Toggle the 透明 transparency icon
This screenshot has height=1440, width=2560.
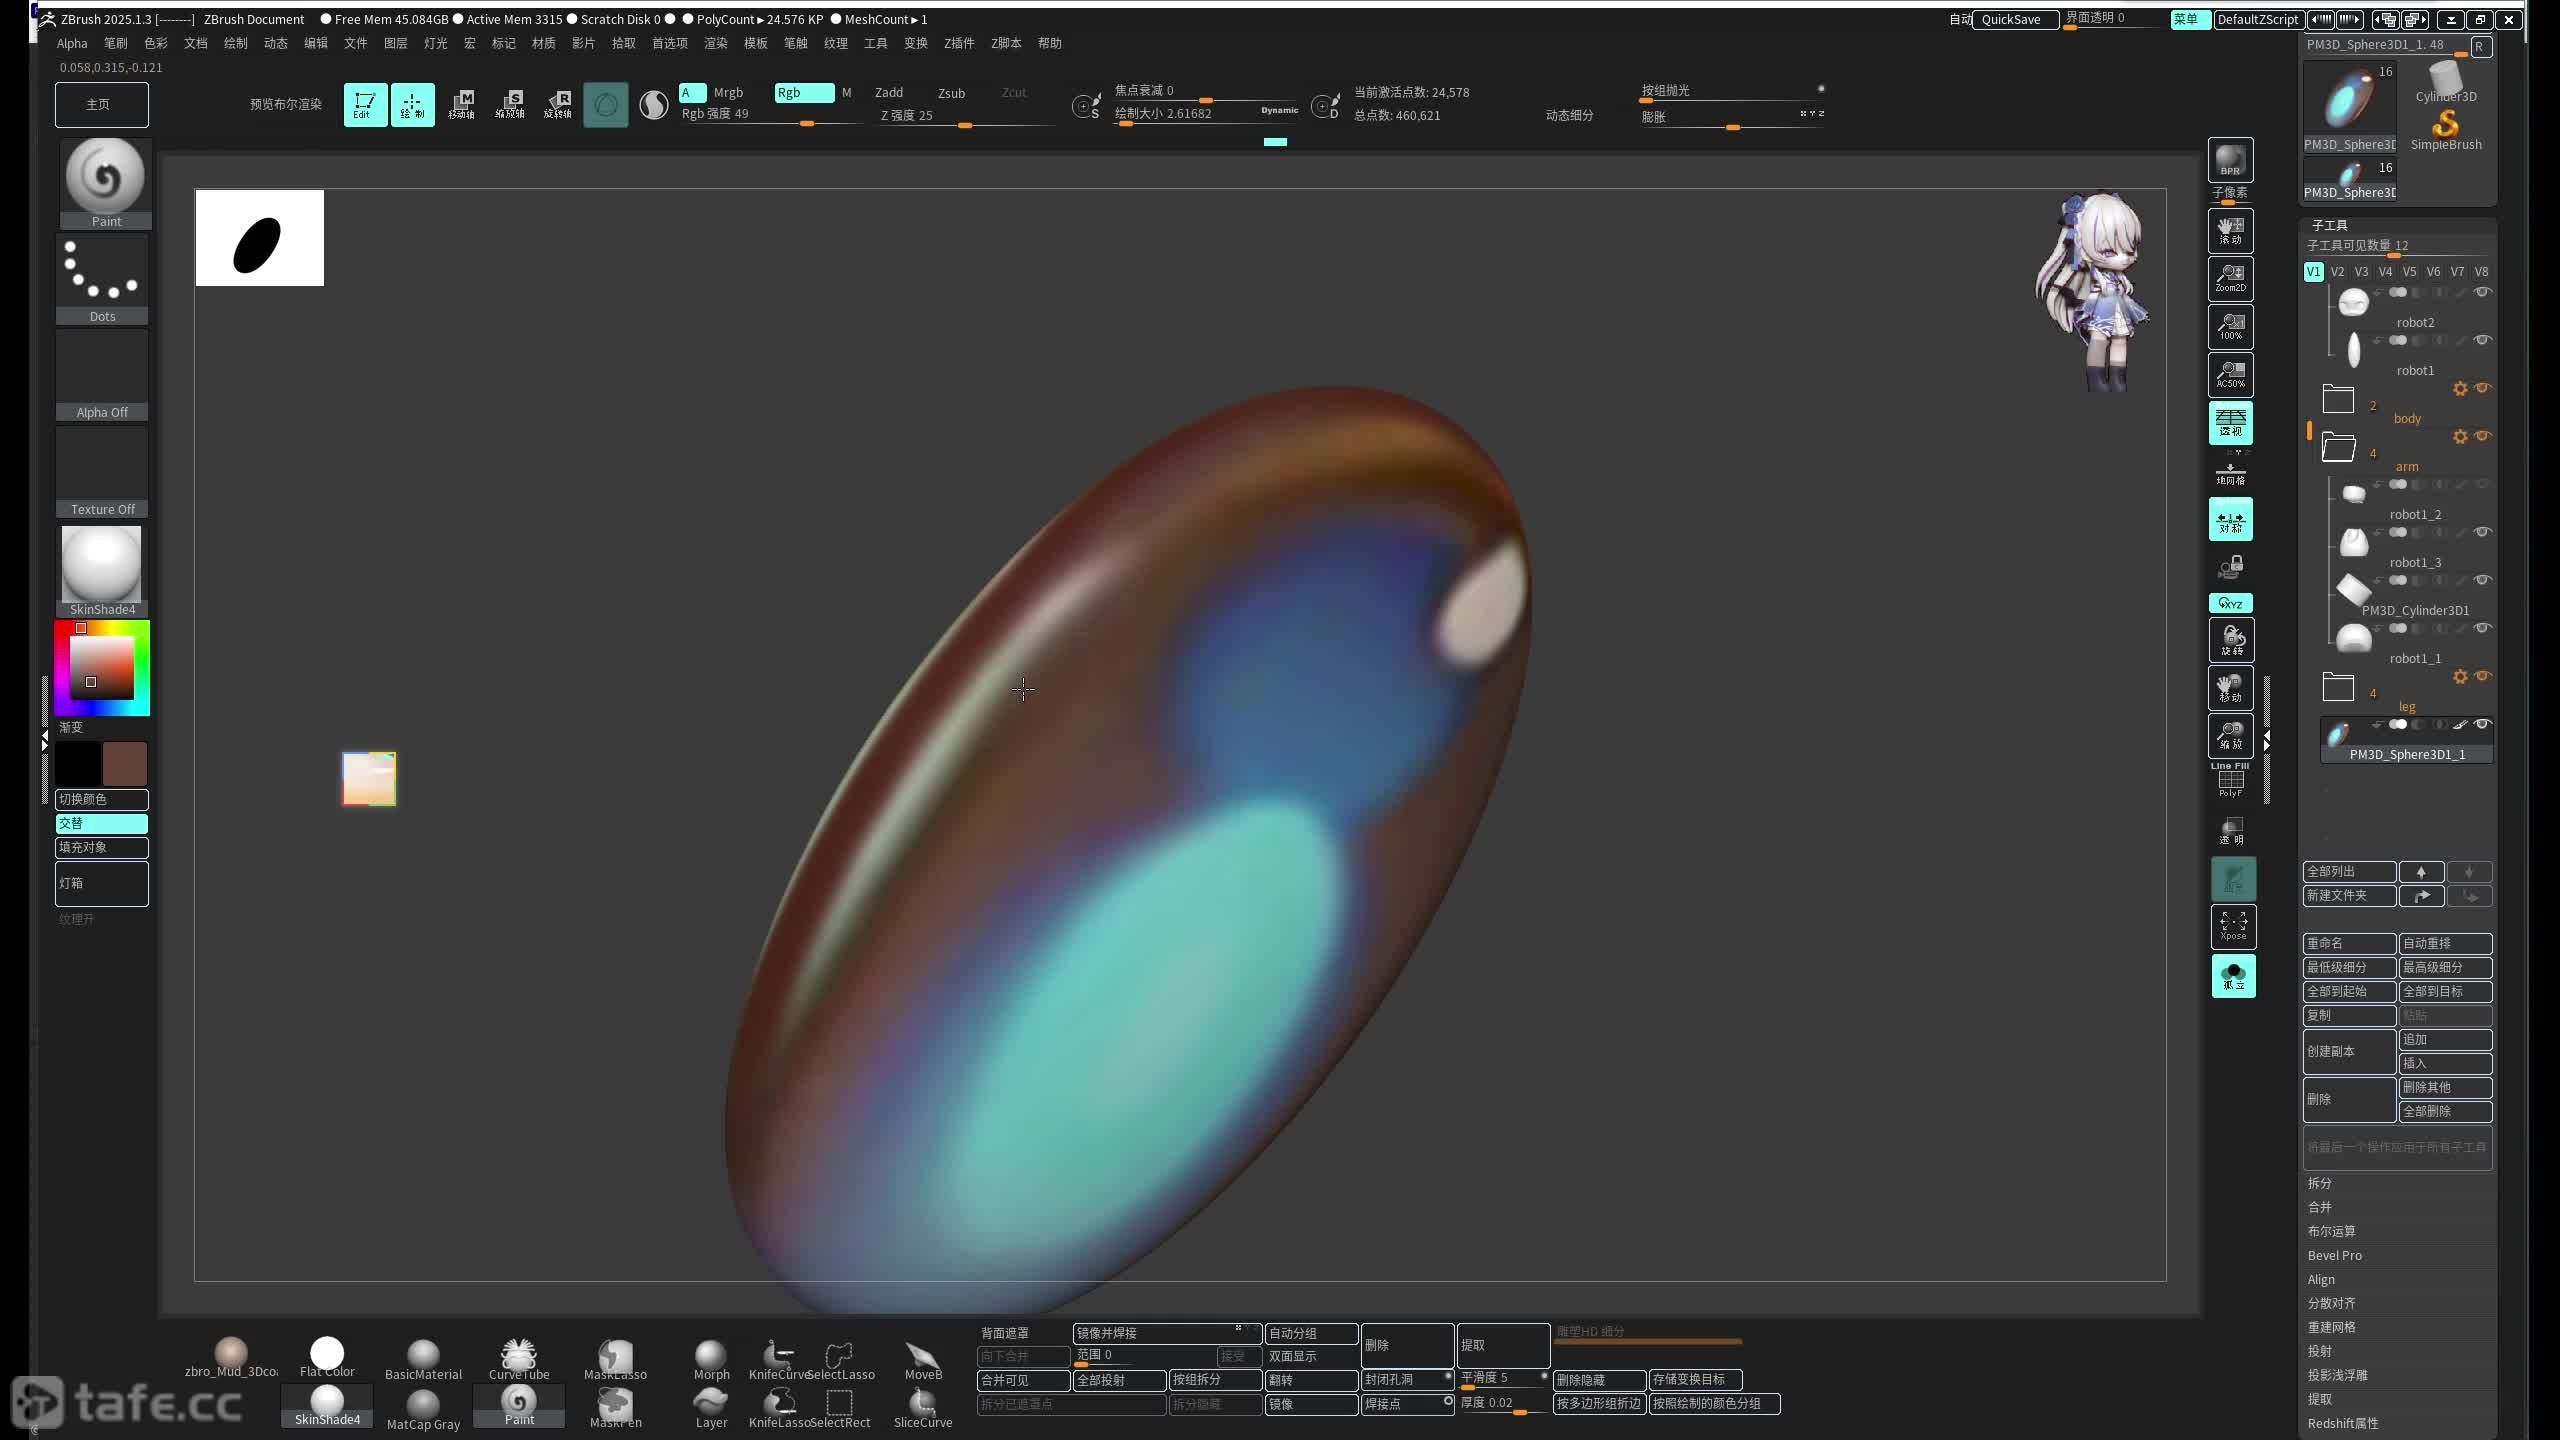point(2231,831)
